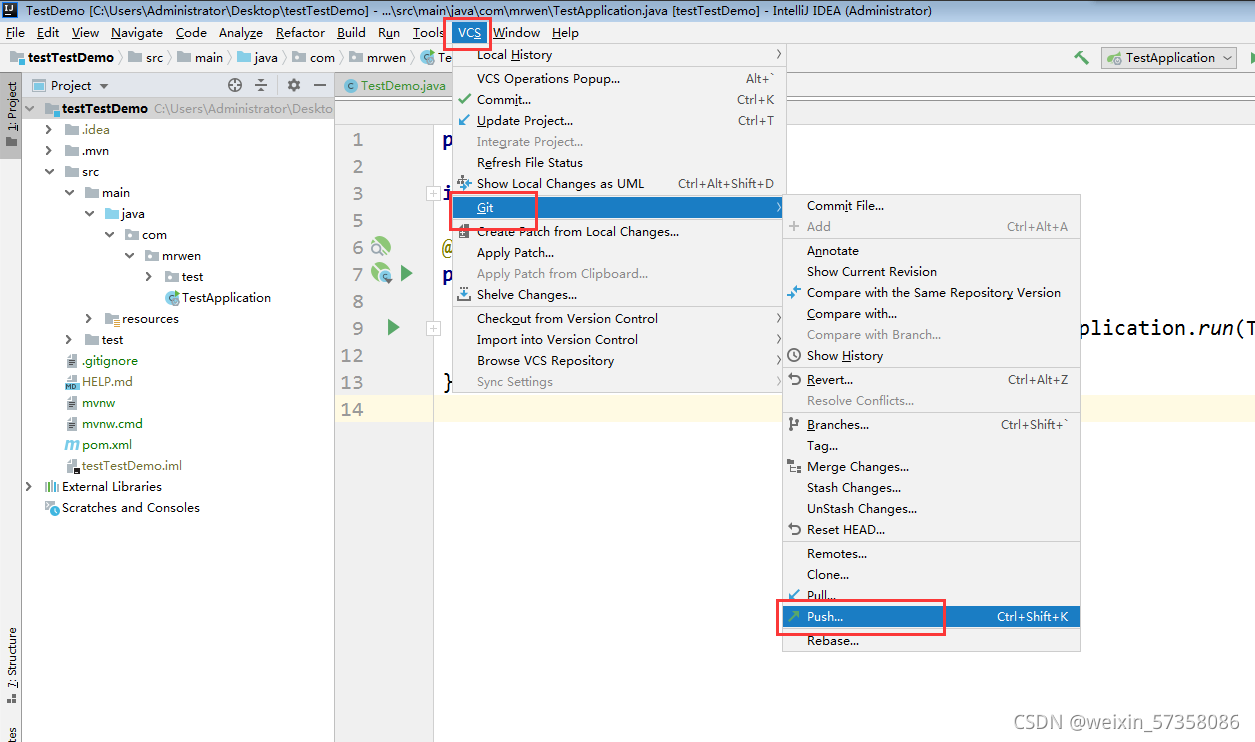This screenshot has height=742, width=1255.
Task: Choose Remotes... from Git submenu
Action: (x=930, y=554)
